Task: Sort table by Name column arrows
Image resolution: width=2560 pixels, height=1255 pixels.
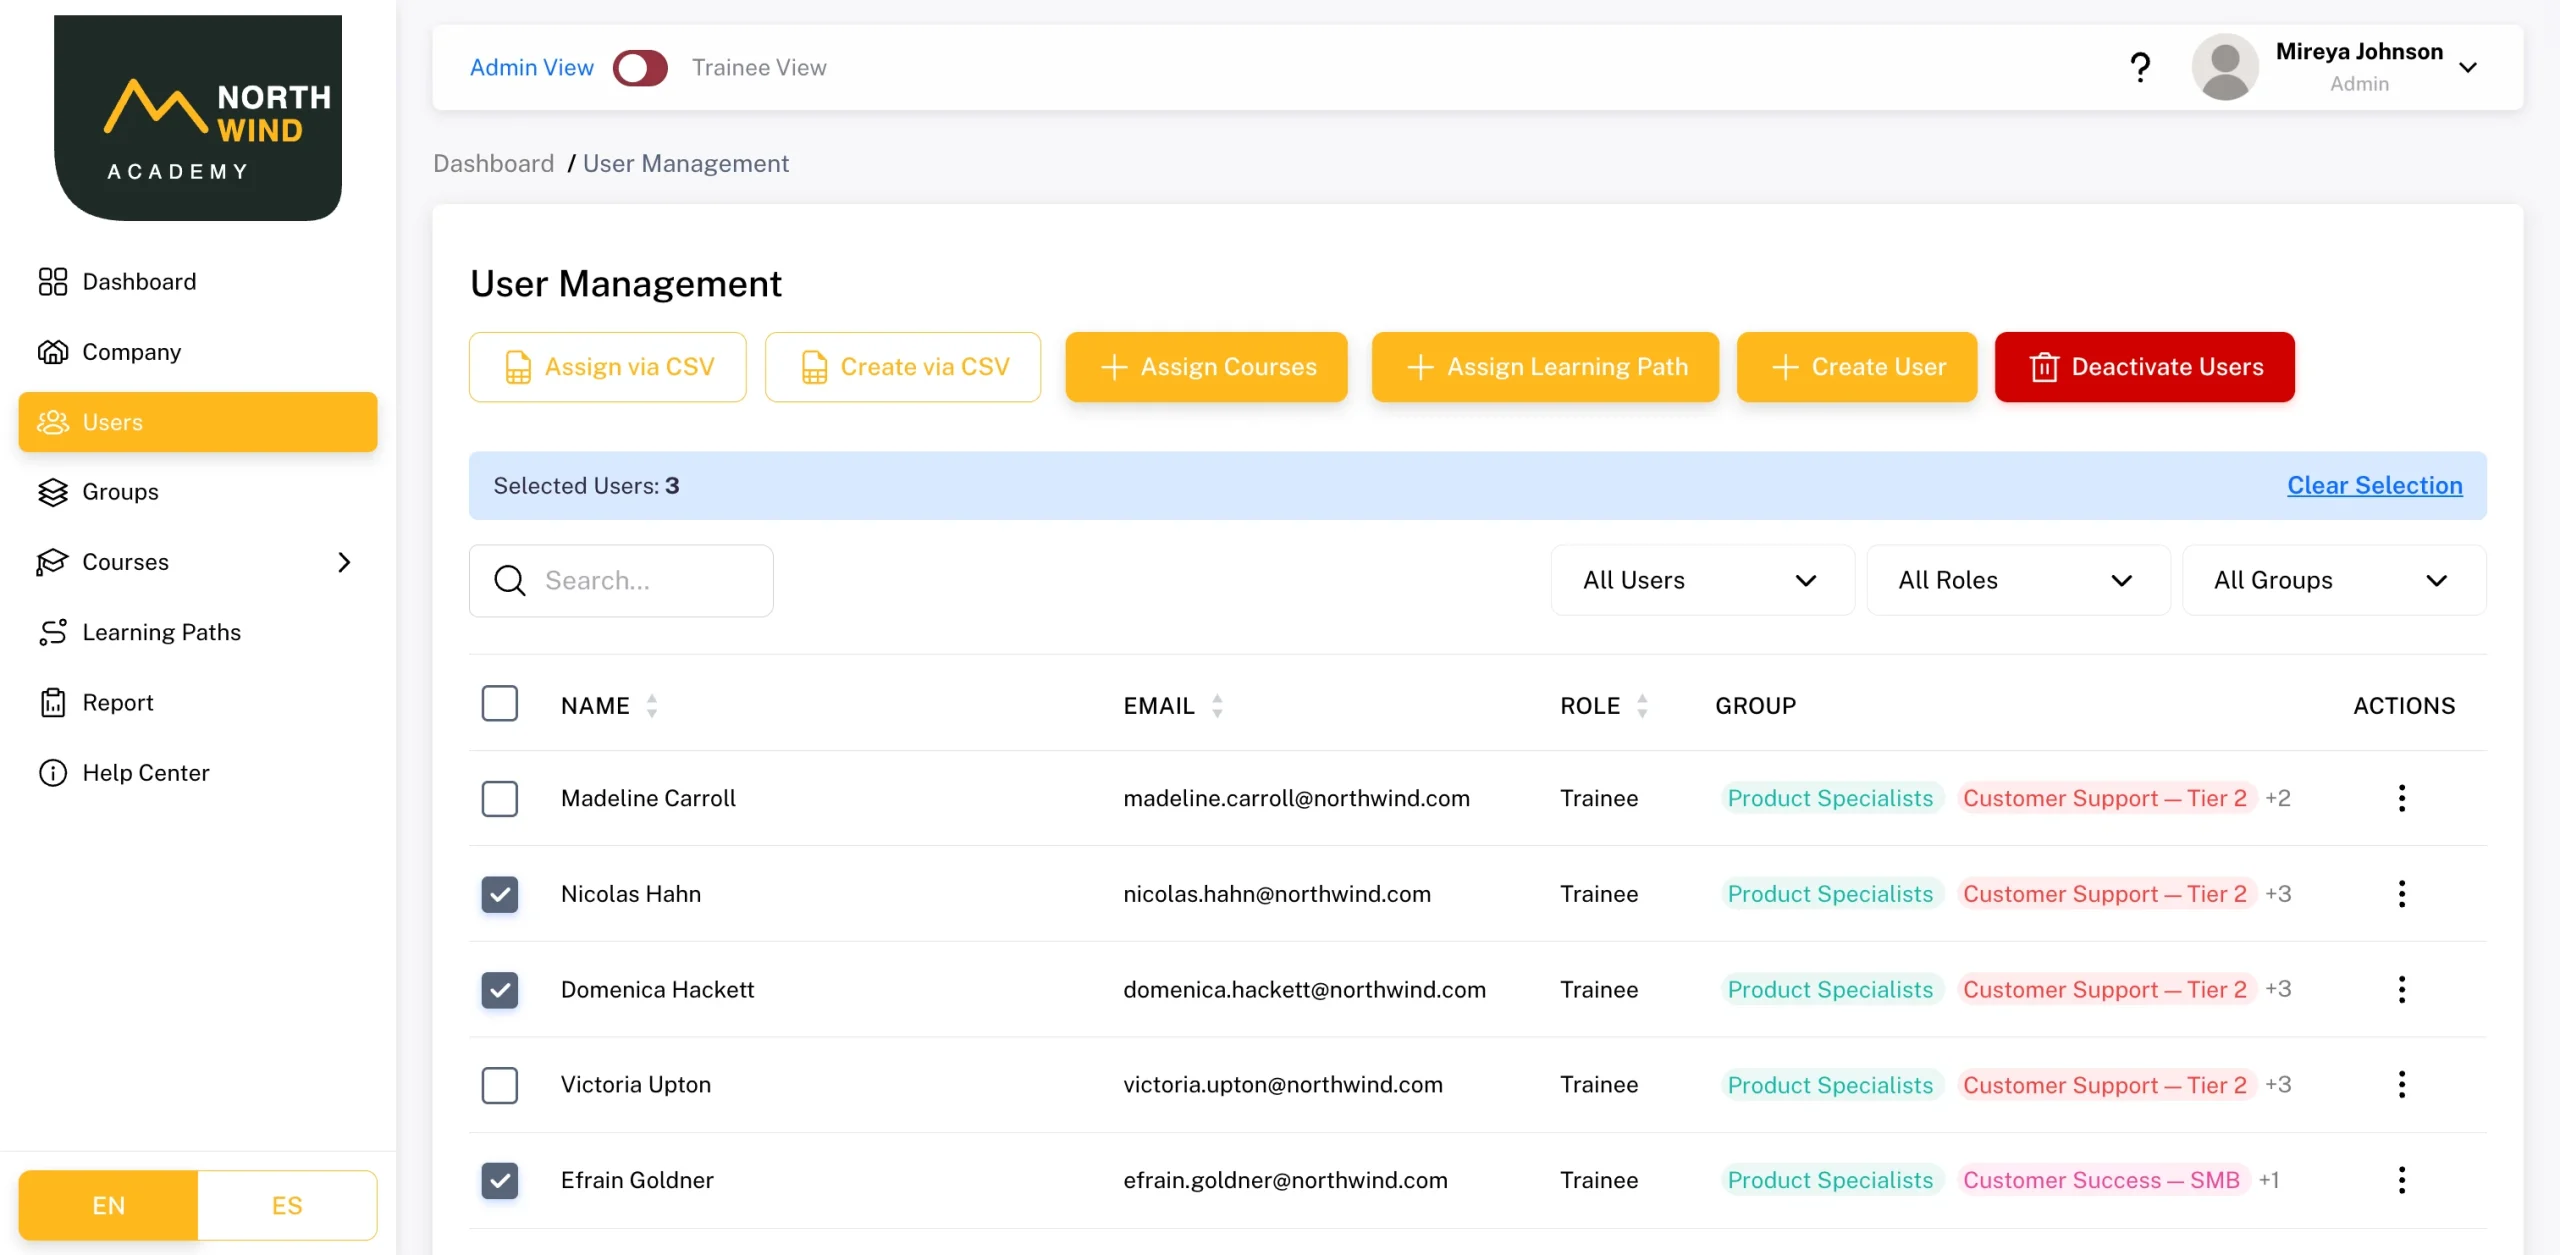Action: (x=651, y=706)
